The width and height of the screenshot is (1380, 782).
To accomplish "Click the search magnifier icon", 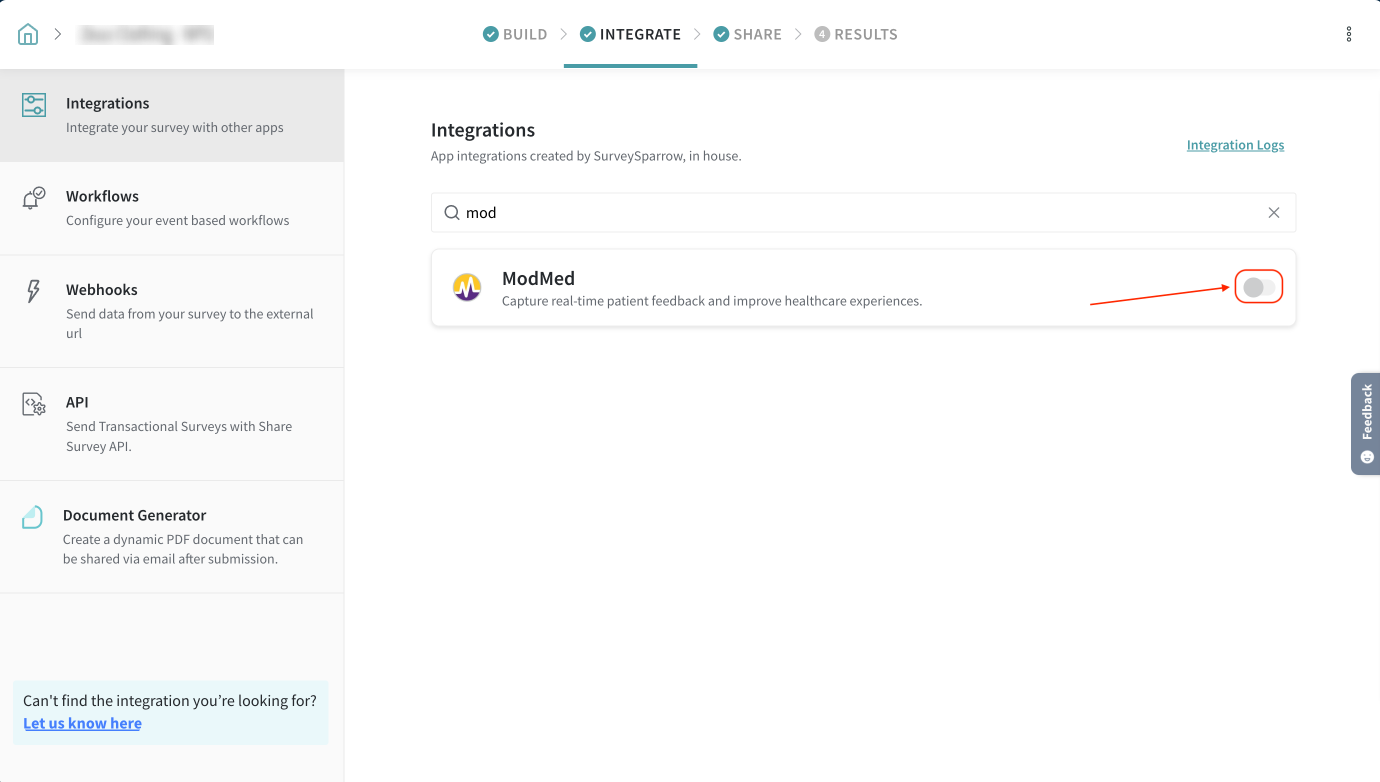I will click(452, 213).
